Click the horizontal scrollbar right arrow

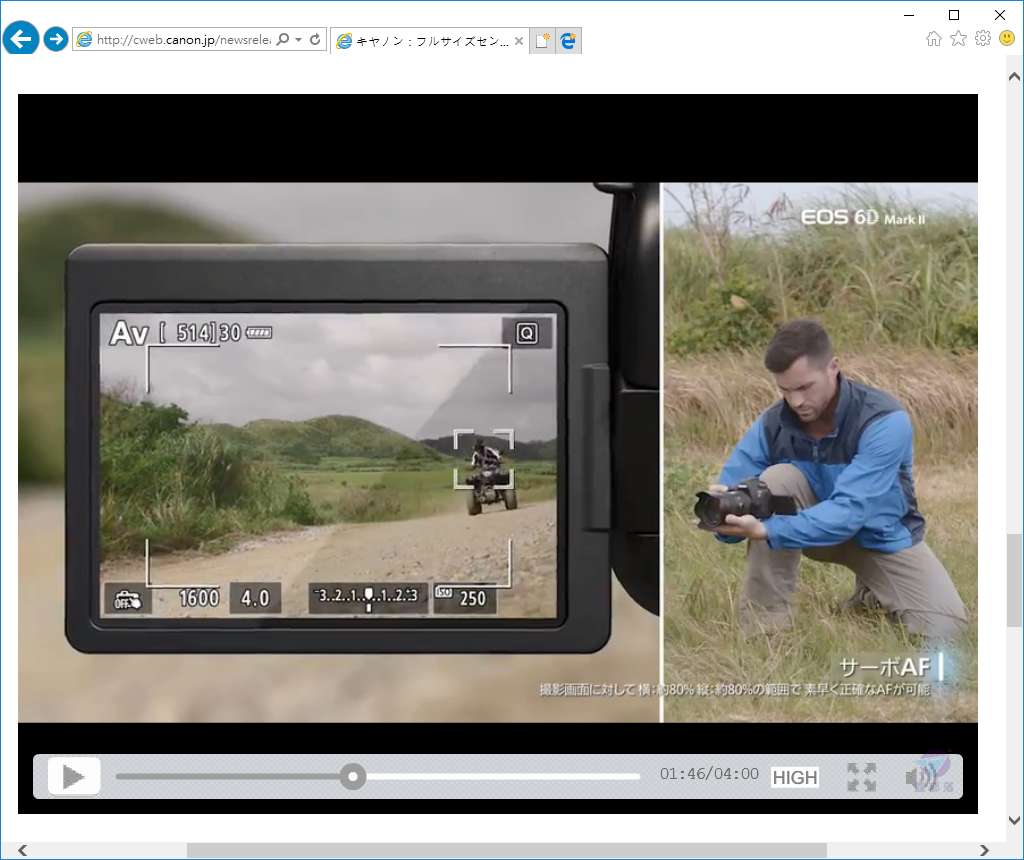pyautogui.click(x=984, y=850)
